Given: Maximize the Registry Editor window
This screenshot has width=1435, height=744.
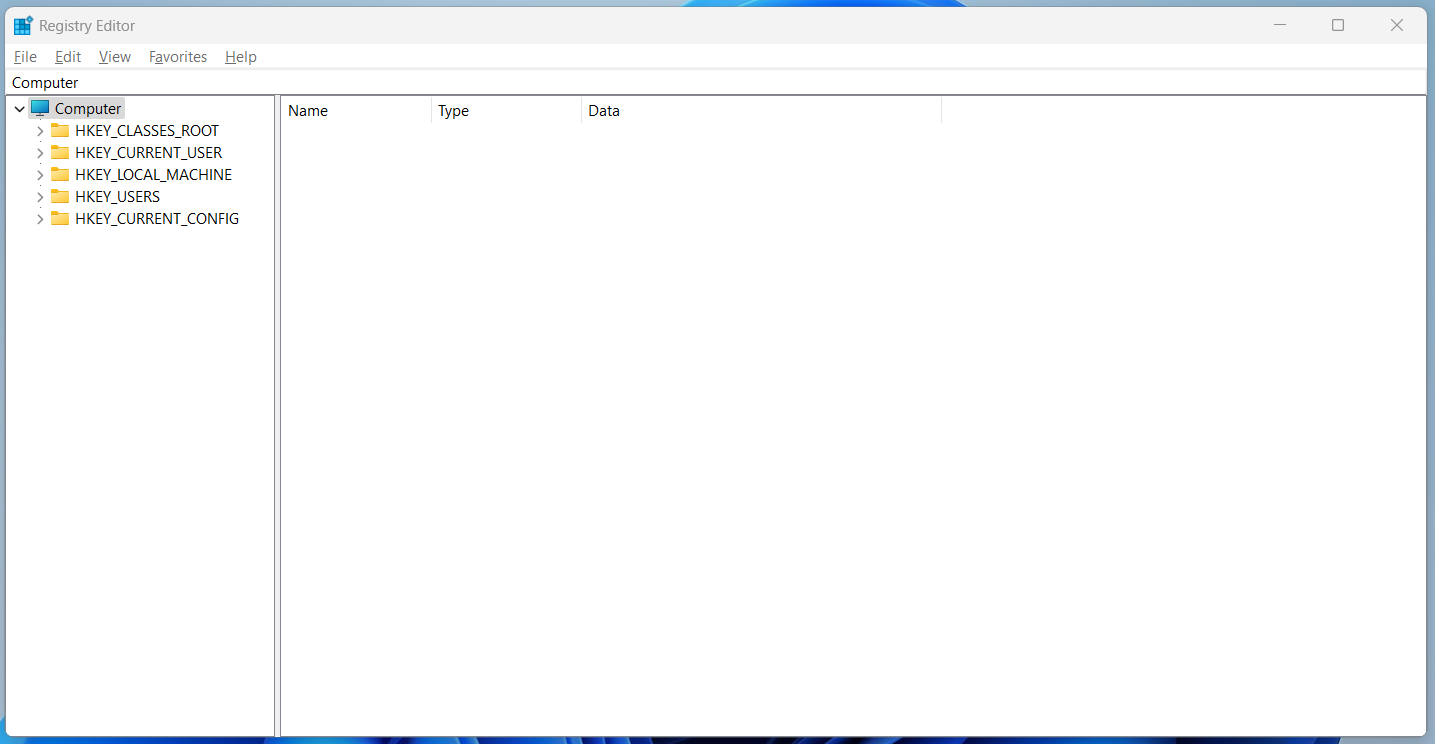Looking at the screenshot, I should click(1338, 25).
